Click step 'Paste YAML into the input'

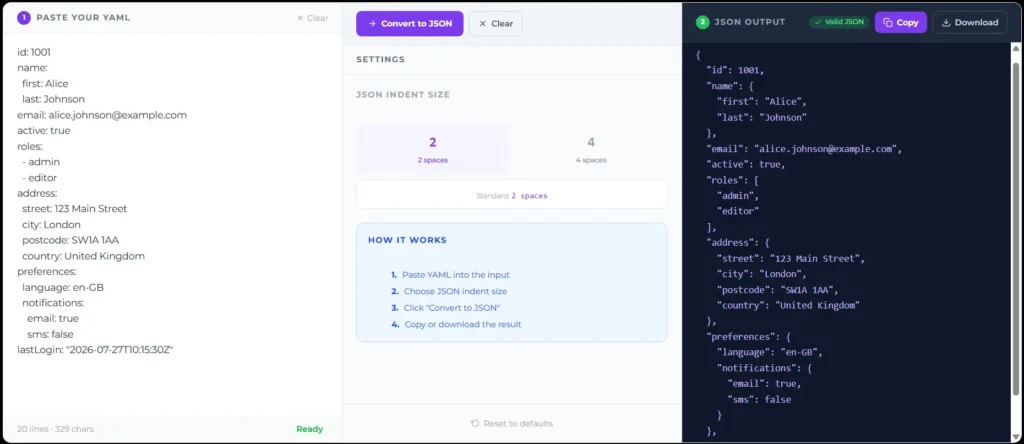[456, 275]
